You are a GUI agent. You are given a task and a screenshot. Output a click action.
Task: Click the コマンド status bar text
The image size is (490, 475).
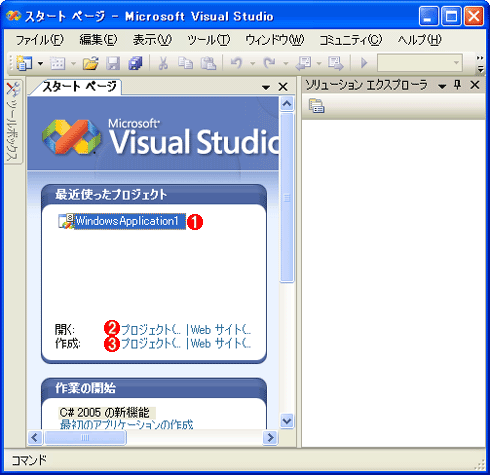(29, 460)
